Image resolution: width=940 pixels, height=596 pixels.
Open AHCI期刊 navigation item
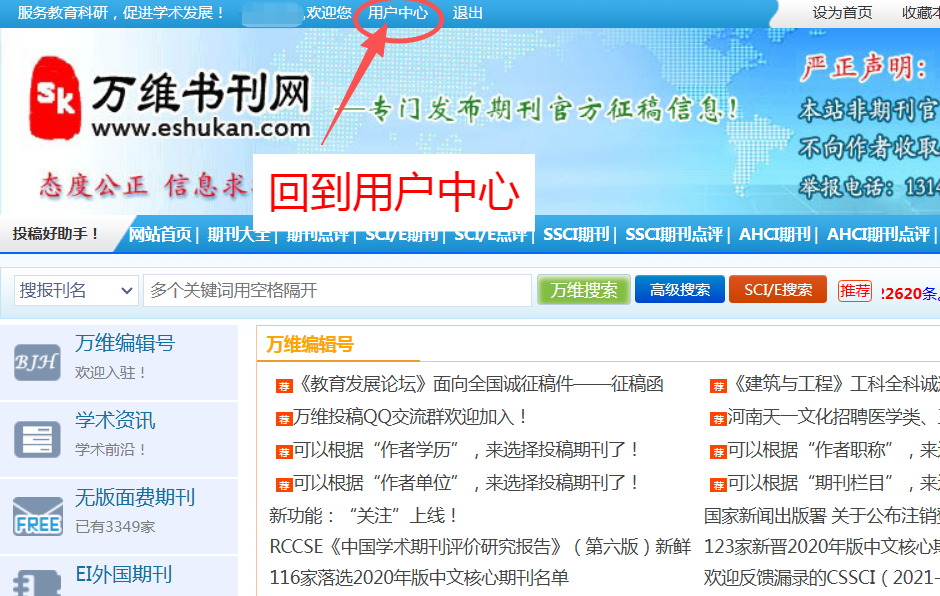(774, 234)
